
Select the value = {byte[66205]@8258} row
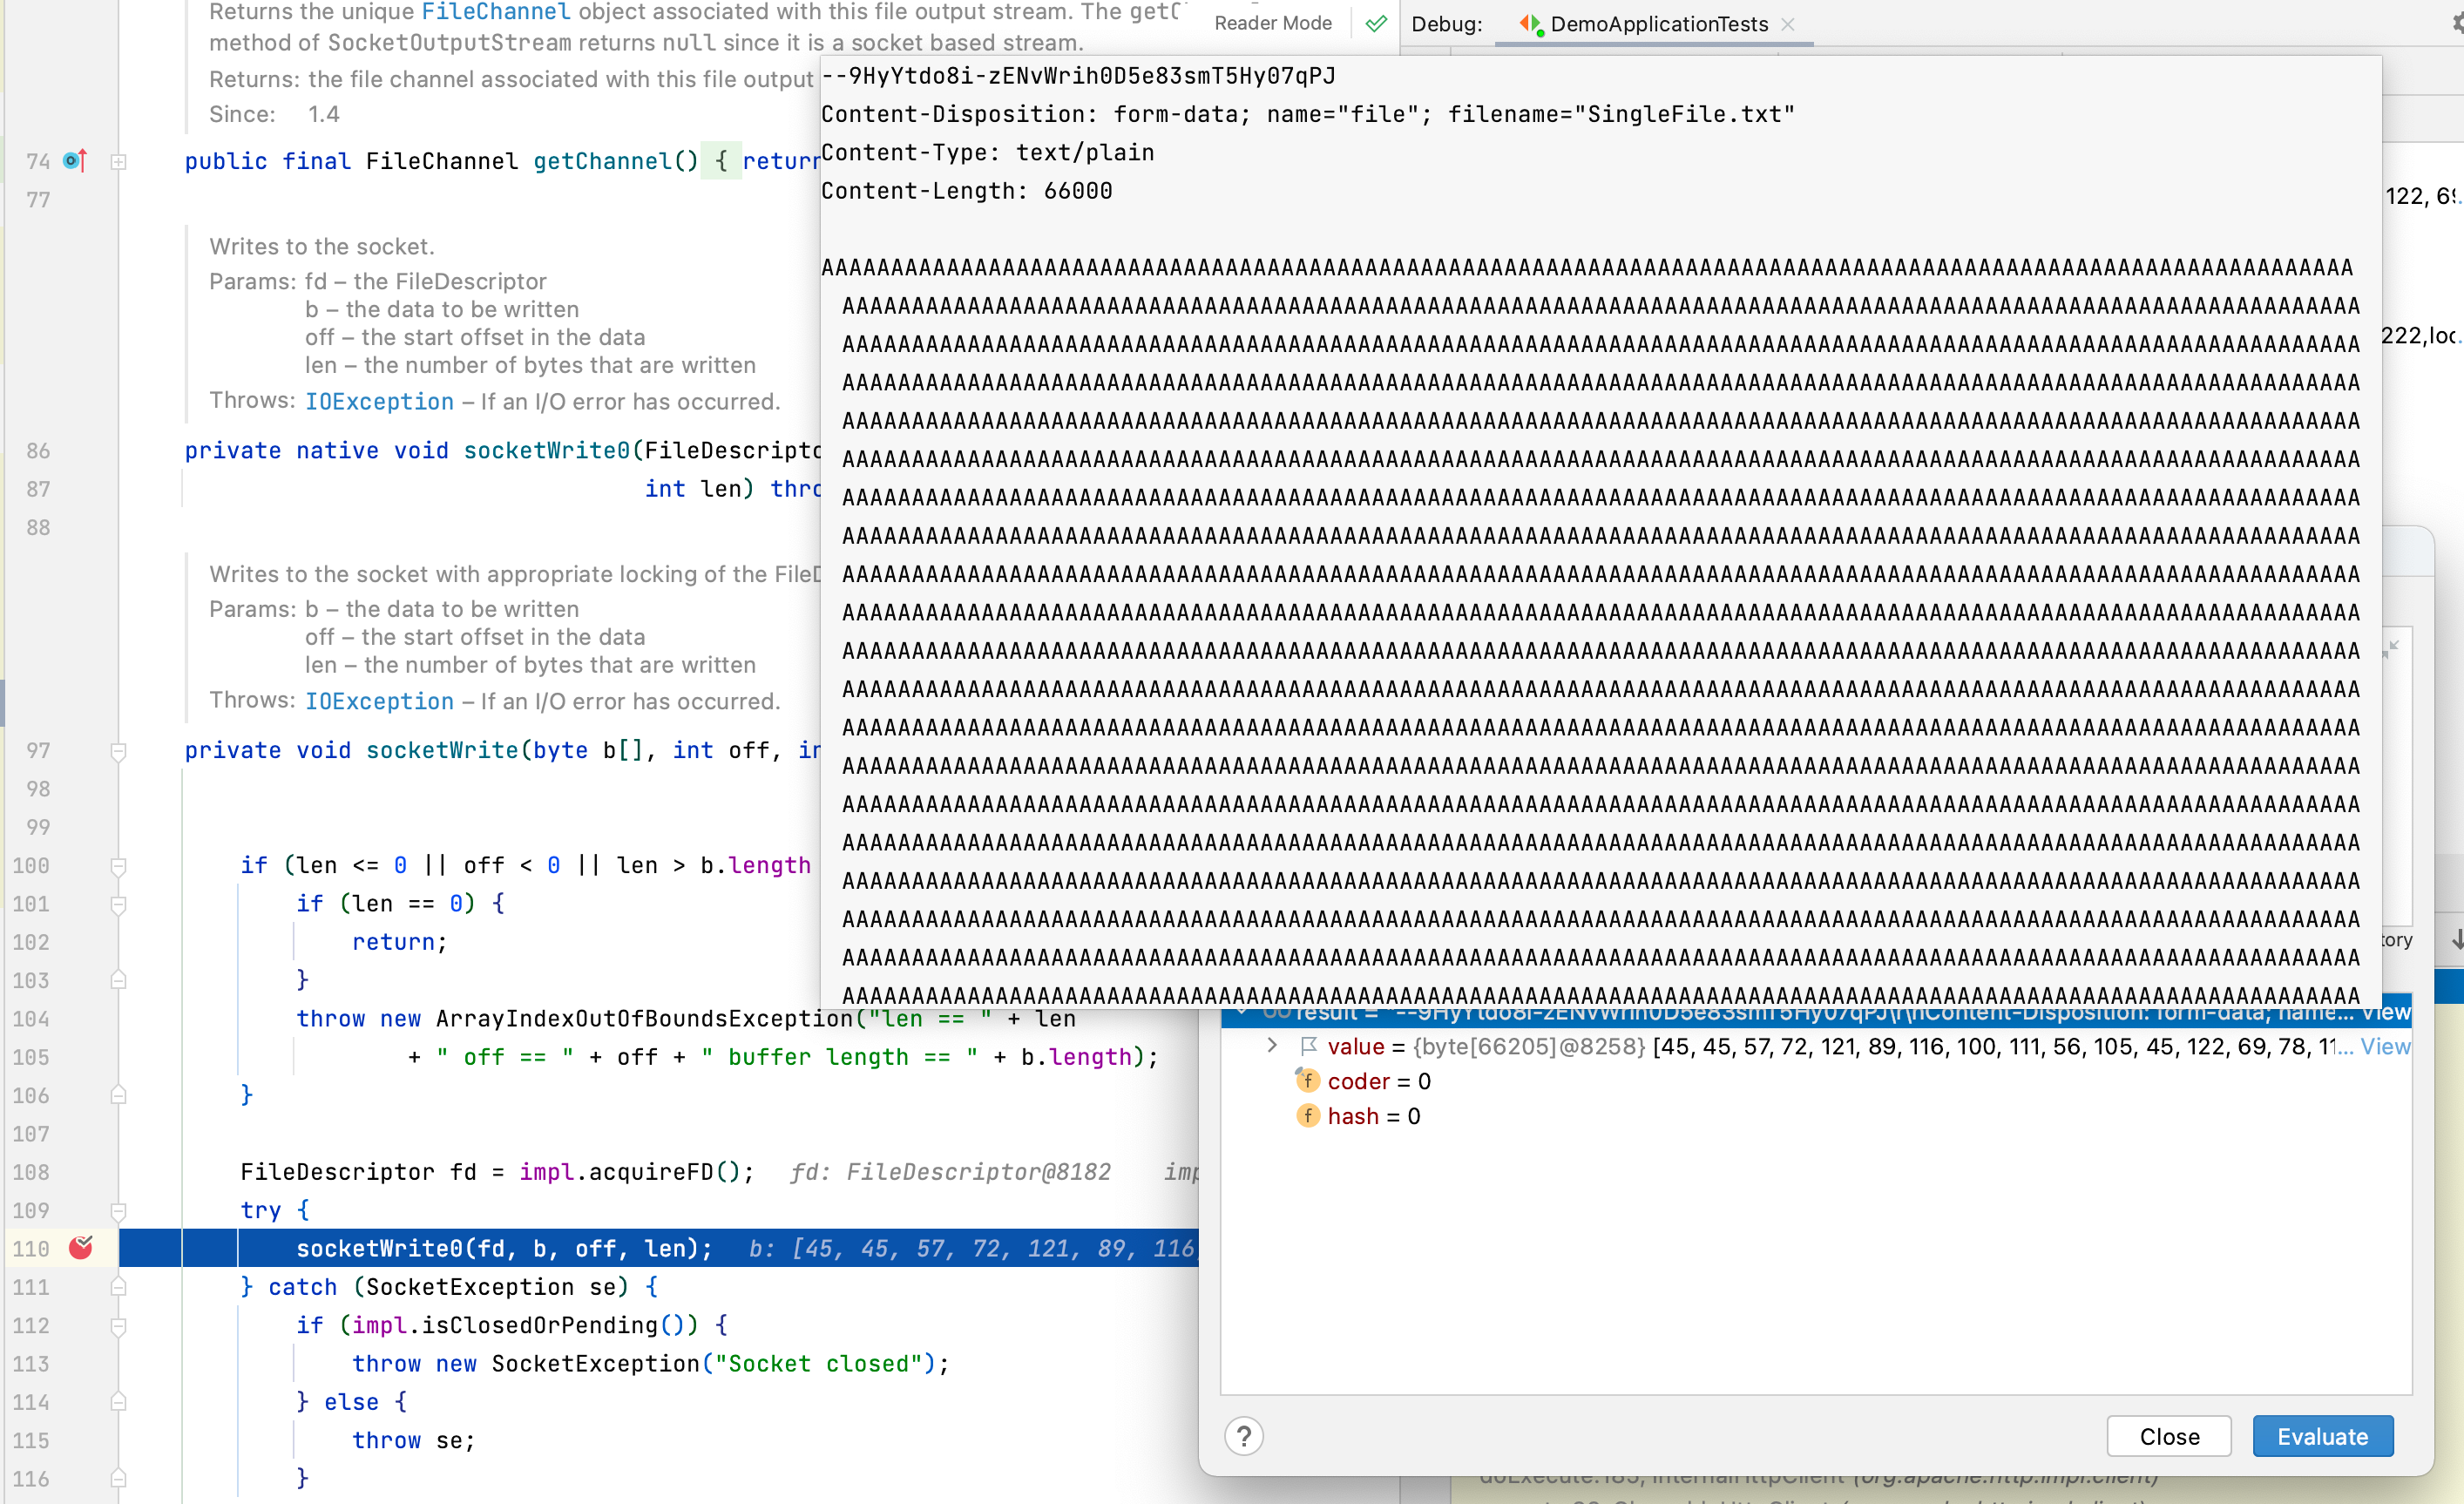(1816, 1046)
